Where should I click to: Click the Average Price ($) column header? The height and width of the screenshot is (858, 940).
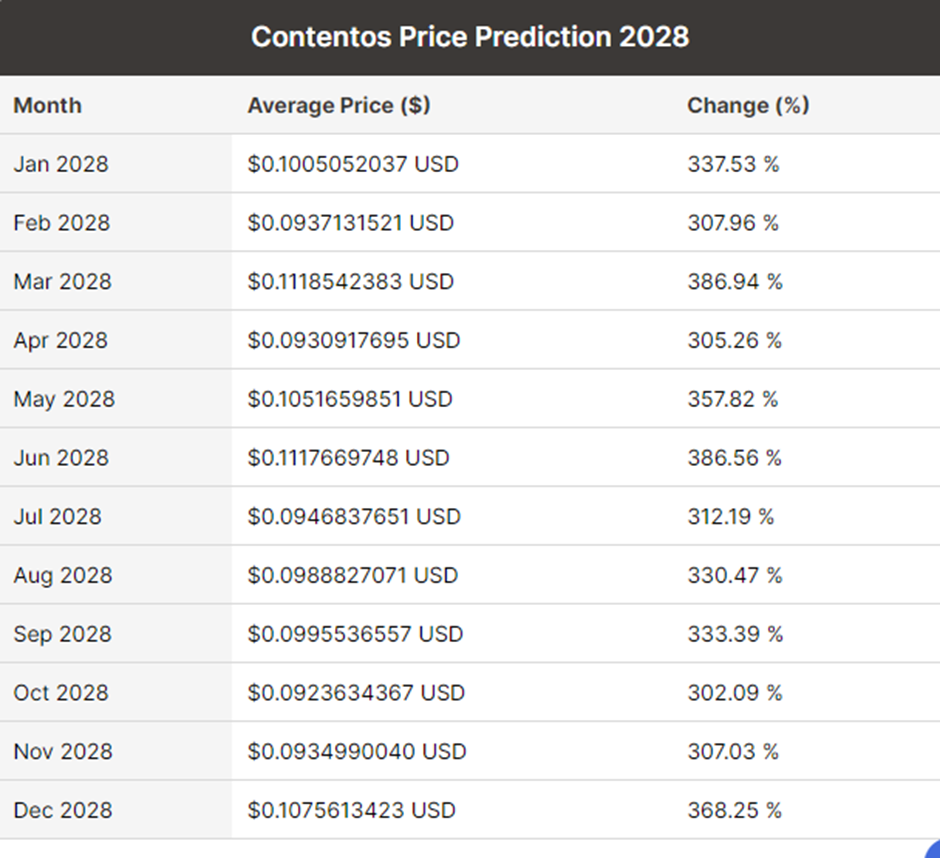point(339,106)
